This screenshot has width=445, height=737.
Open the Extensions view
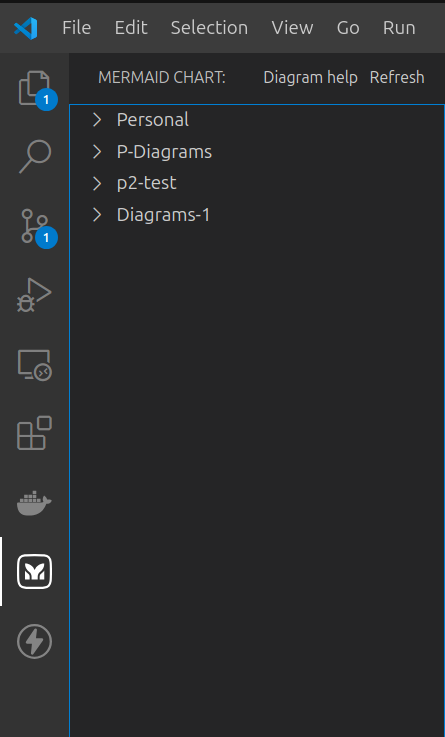[34, 433]
